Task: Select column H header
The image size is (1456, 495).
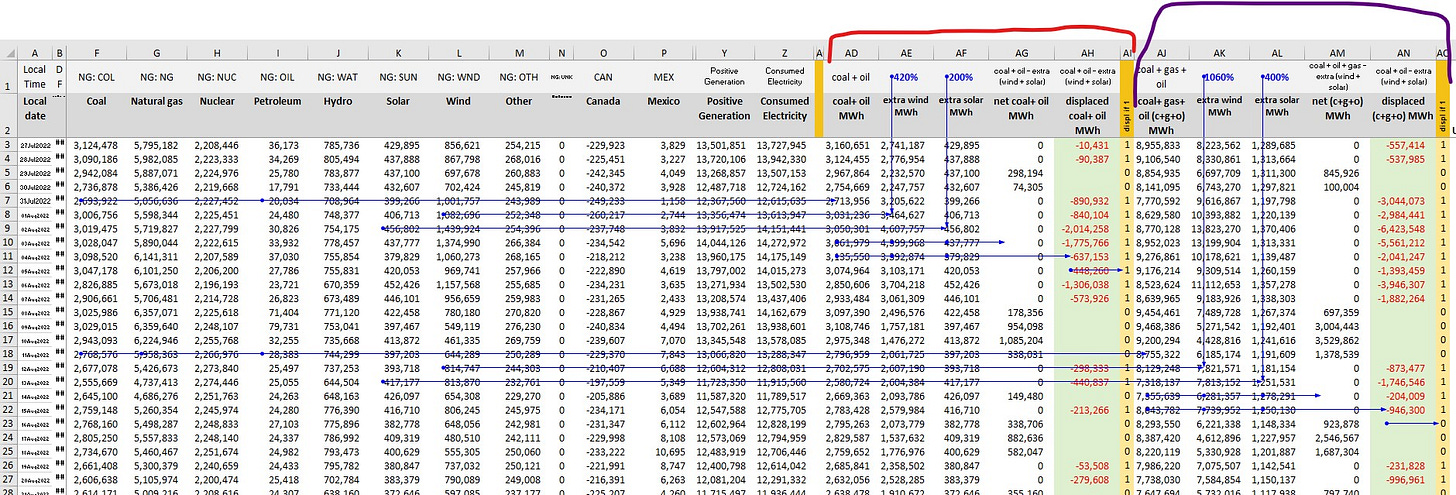Action: tap(218, 53)
